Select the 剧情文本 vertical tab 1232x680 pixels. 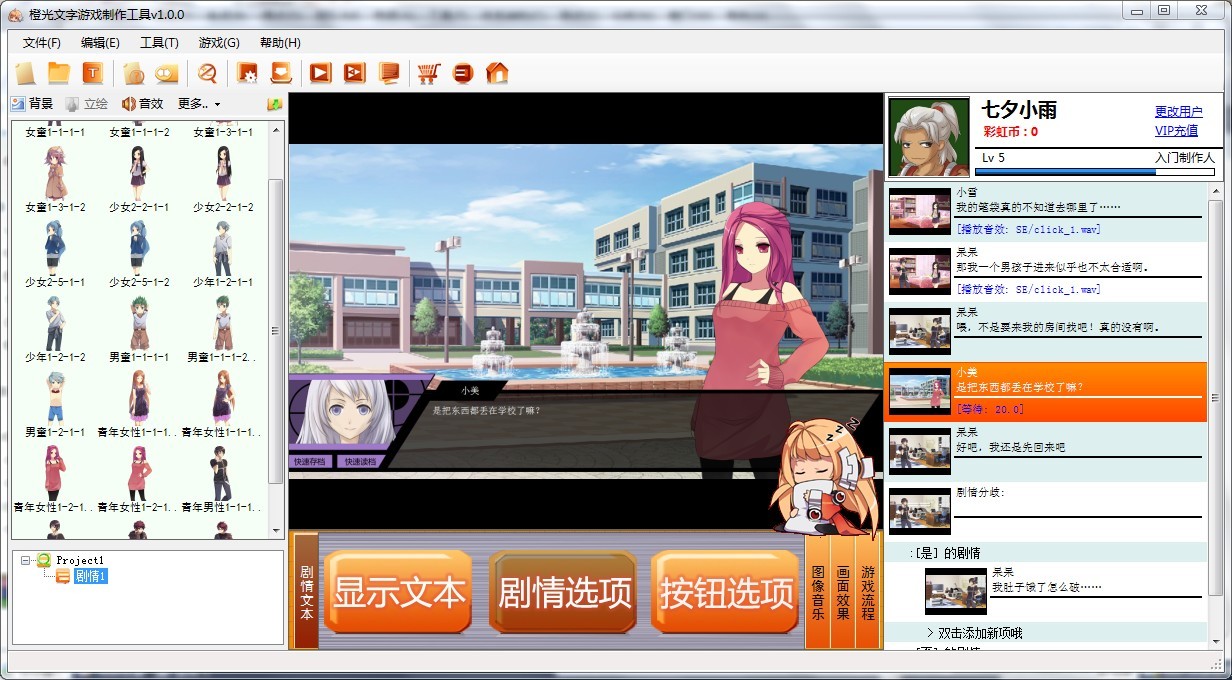click(x=306, y=592)
